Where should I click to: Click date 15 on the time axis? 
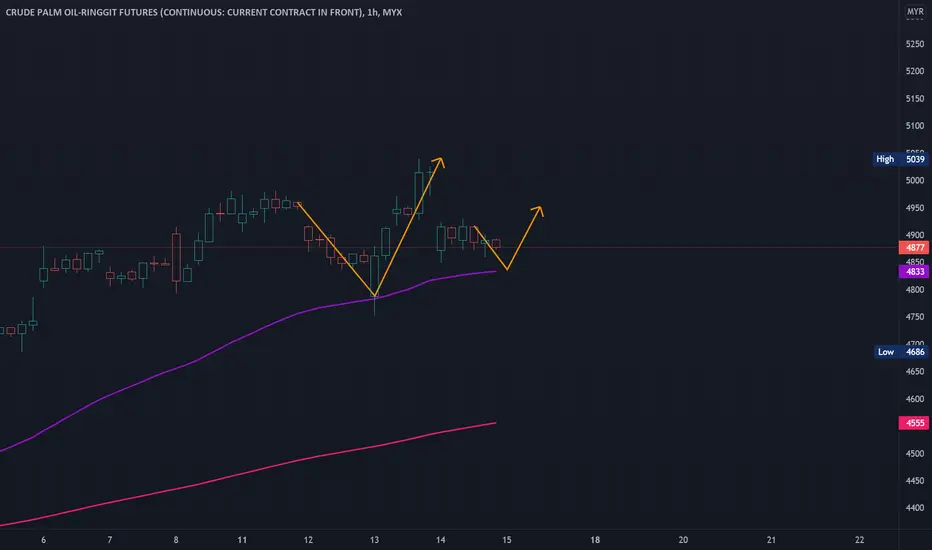(x=506, y=540)
